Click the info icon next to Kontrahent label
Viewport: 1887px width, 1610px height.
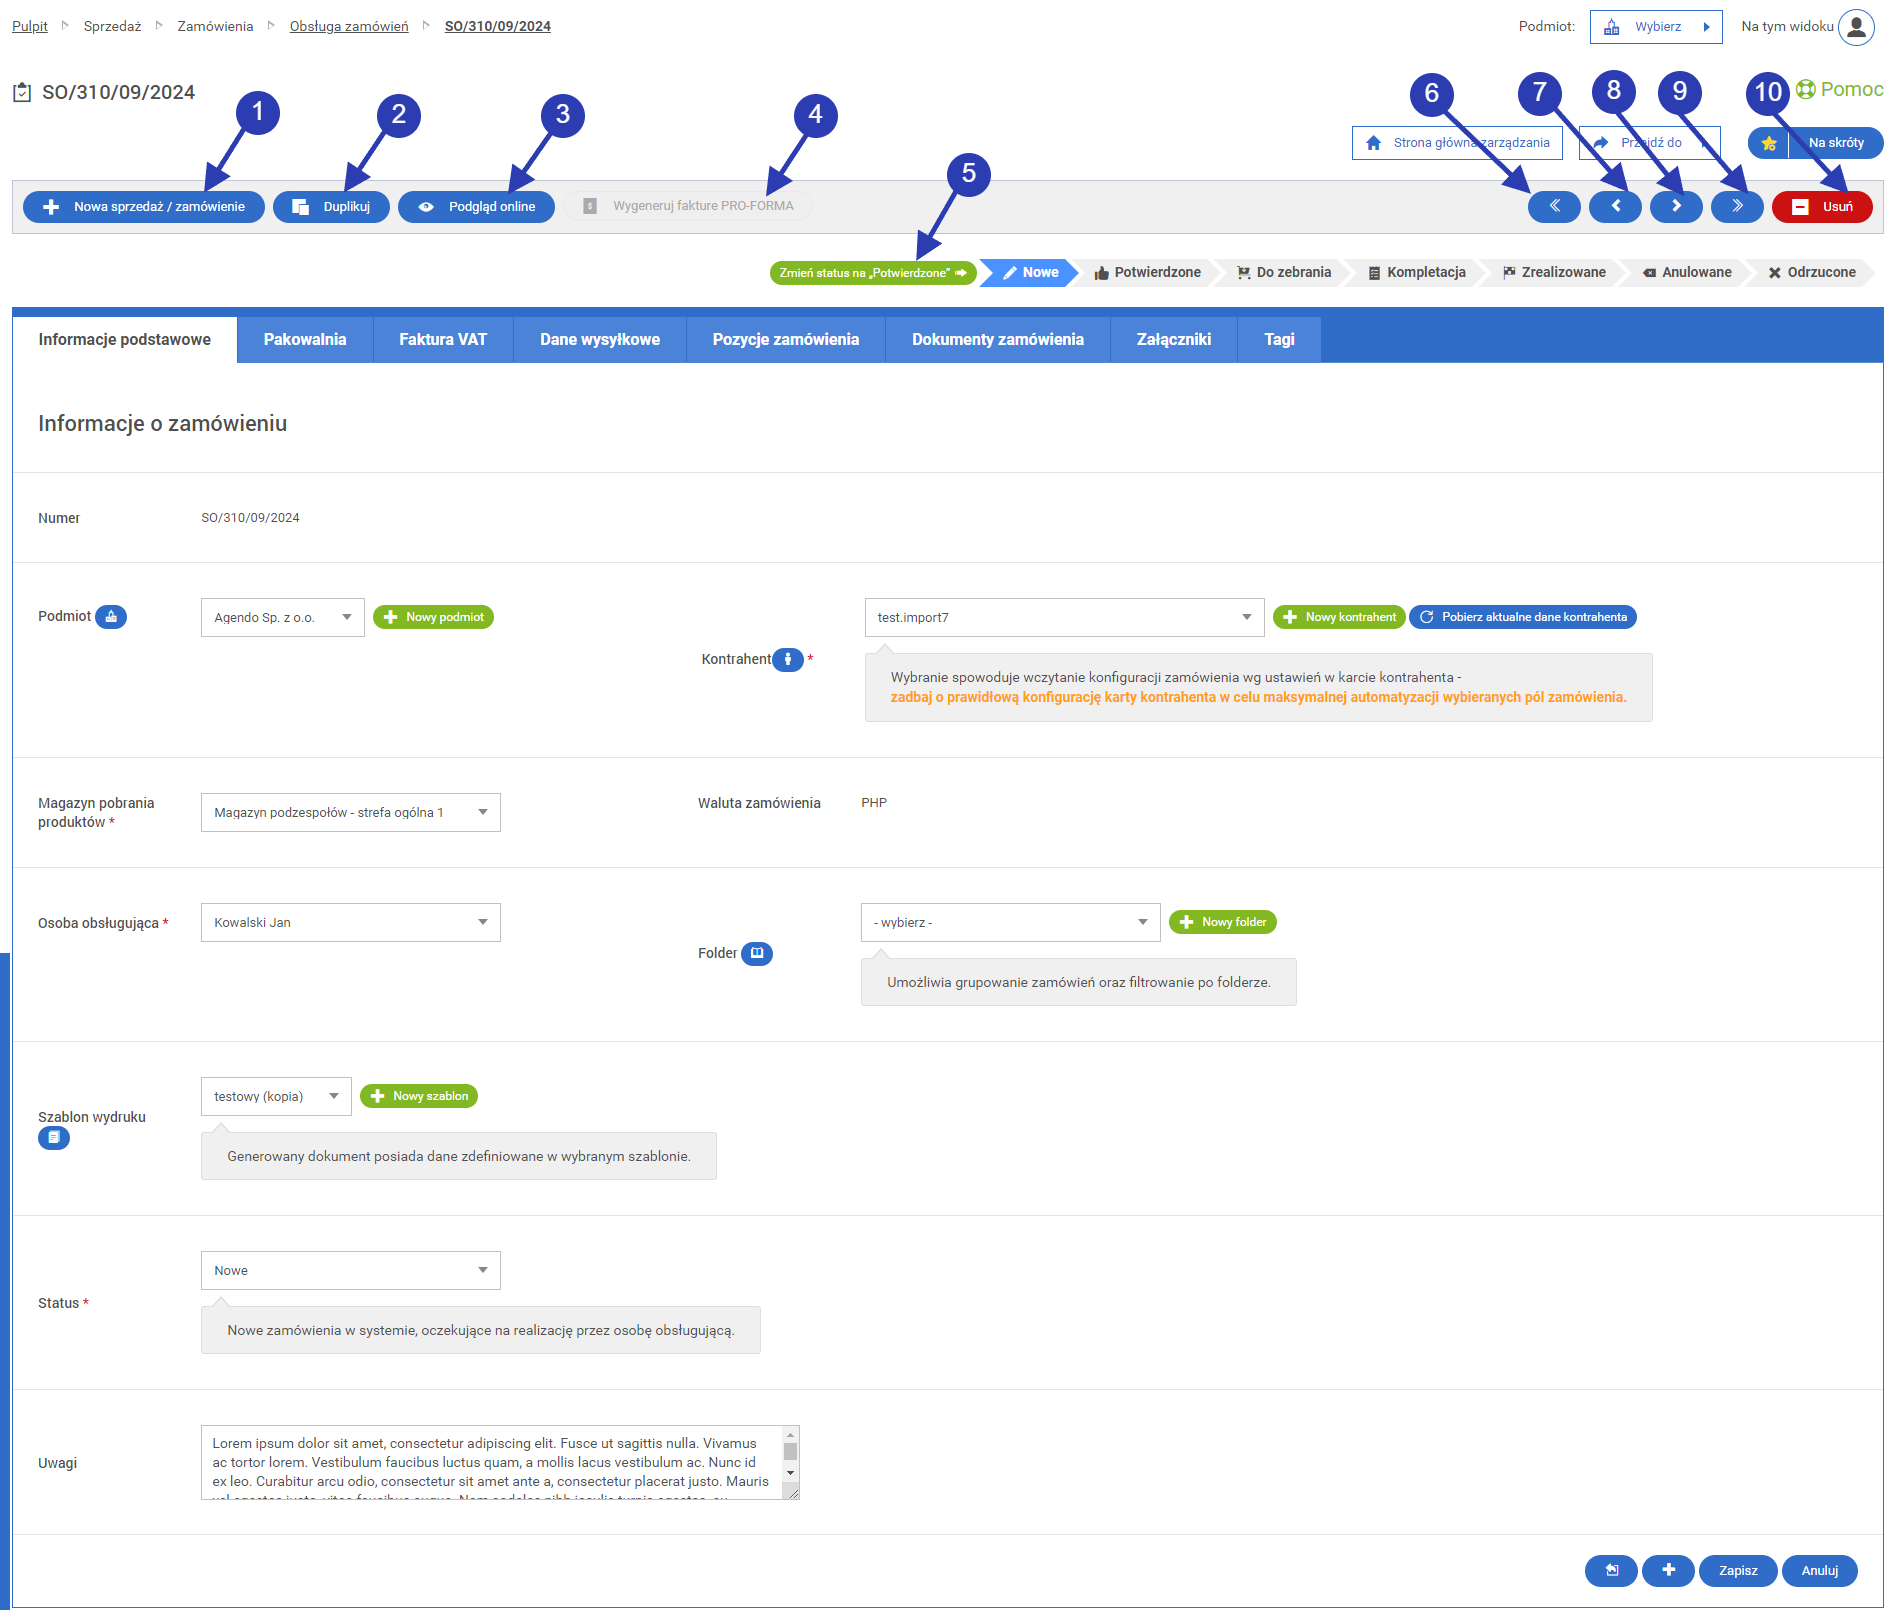pos(788,659)
